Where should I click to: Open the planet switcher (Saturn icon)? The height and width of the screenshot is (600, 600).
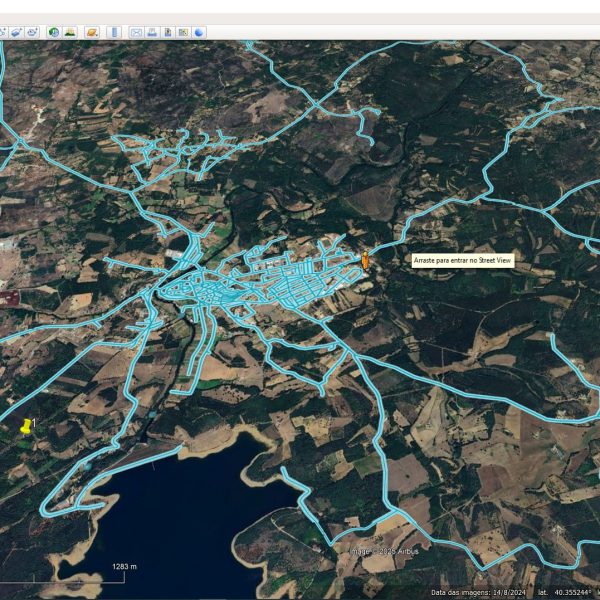[x=92, y=33]
